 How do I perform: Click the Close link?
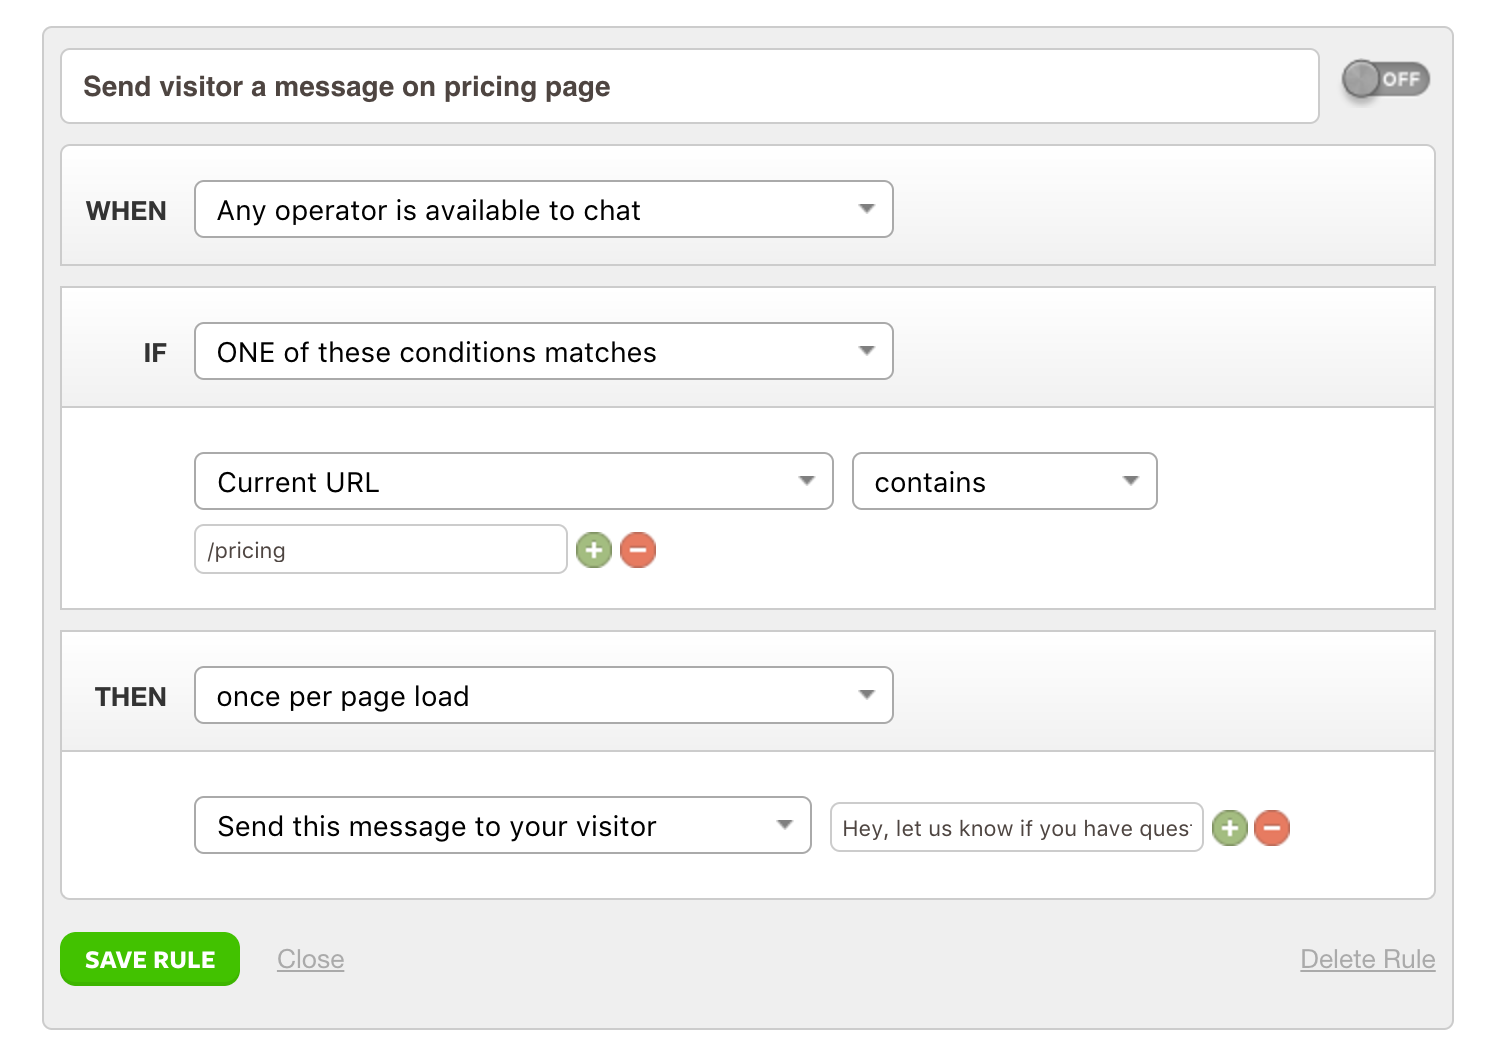pos(311,959)
